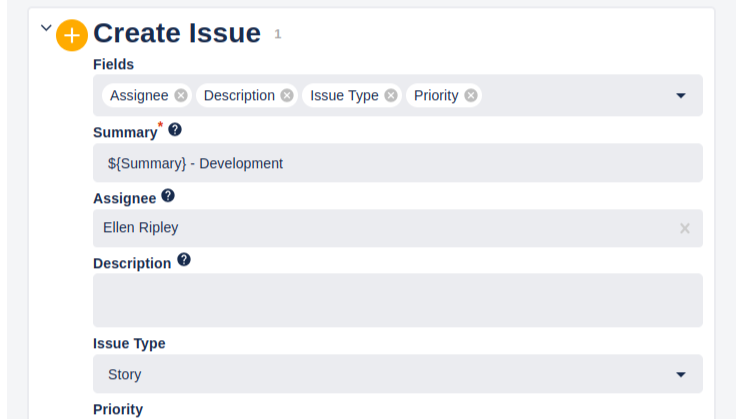Image resolution: width=736 pixels, height=419 pixels.
Task: Remove the Priority field chip
Action: pos(471,95)
